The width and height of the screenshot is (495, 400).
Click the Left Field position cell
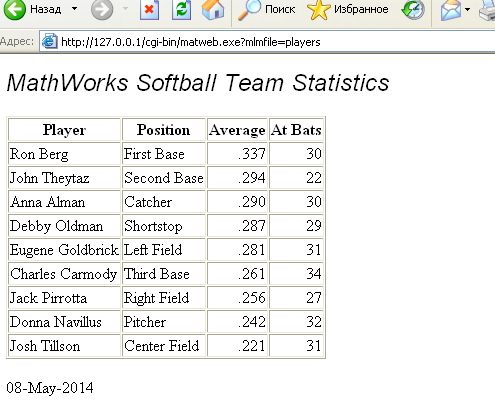point(164,250)
